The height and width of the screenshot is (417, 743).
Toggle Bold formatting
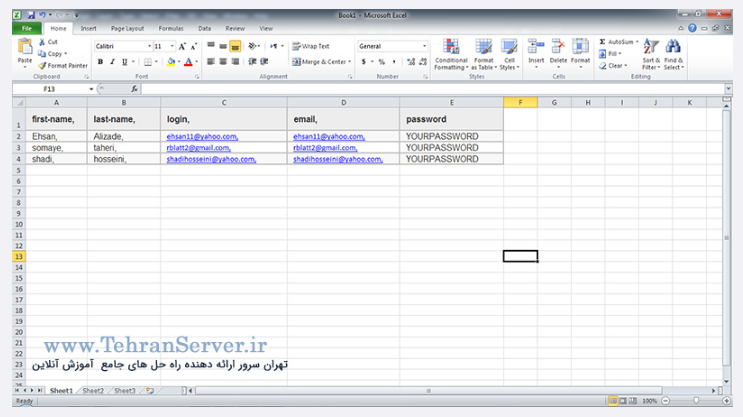click(99, 62)
